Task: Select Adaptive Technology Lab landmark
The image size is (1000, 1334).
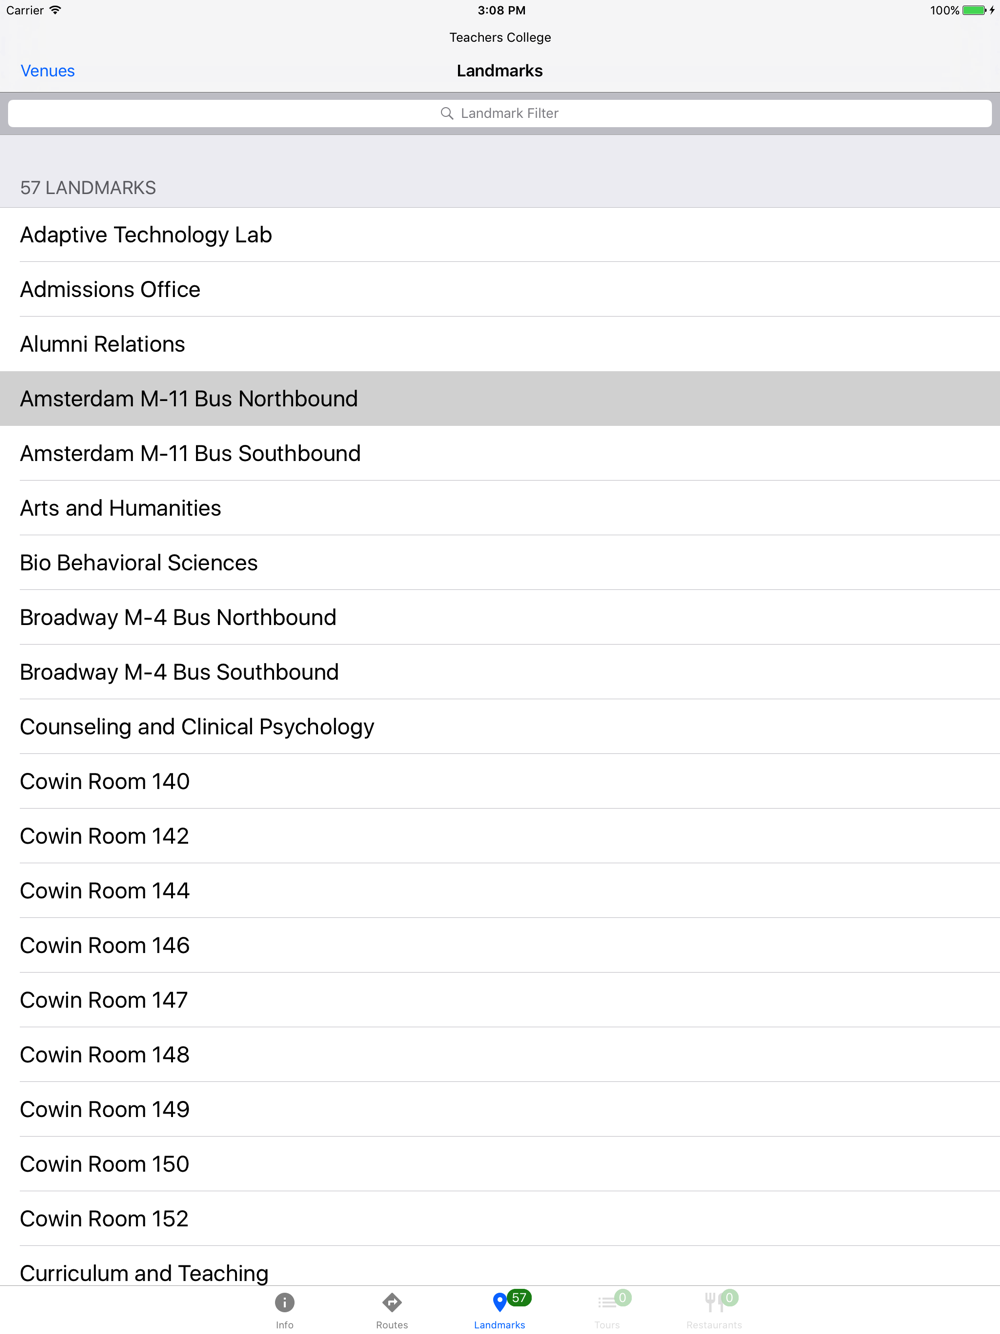Action: (x=146, y=235)
